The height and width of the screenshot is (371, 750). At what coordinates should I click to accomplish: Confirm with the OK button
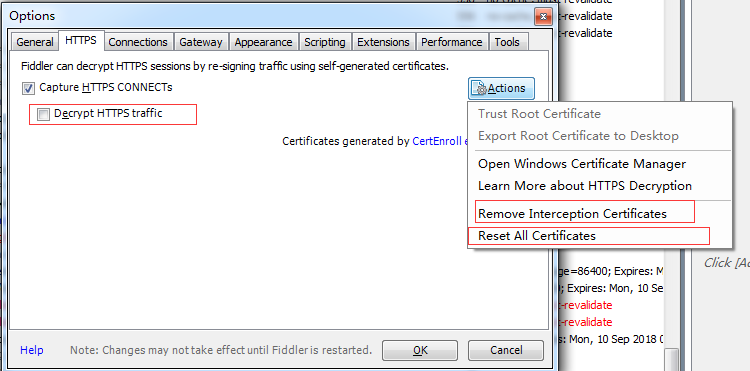coord(420,350)
